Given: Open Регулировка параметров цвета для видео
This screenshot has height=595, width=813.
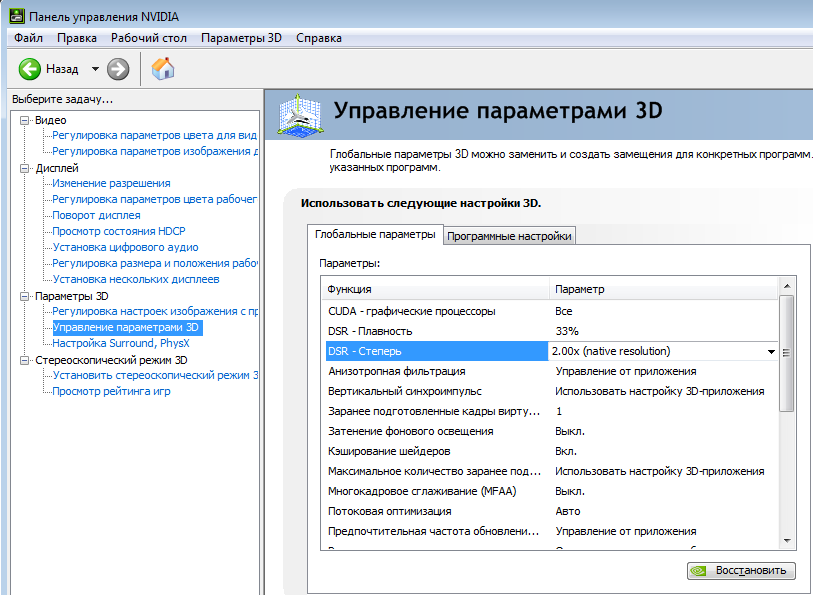Looking at the screenshot, I should tap(155, 135).
